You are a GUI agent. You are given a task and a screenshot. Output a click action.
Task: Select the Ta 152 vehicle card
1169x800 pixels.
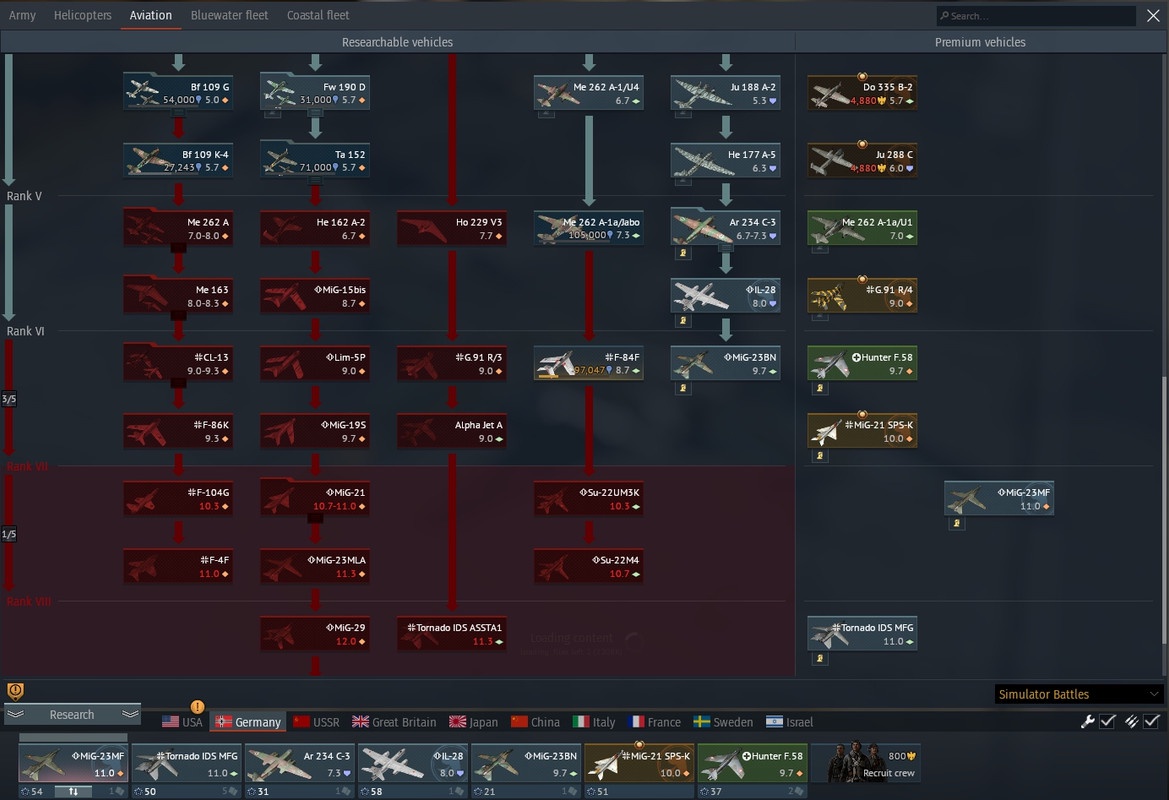coord(315,160)
